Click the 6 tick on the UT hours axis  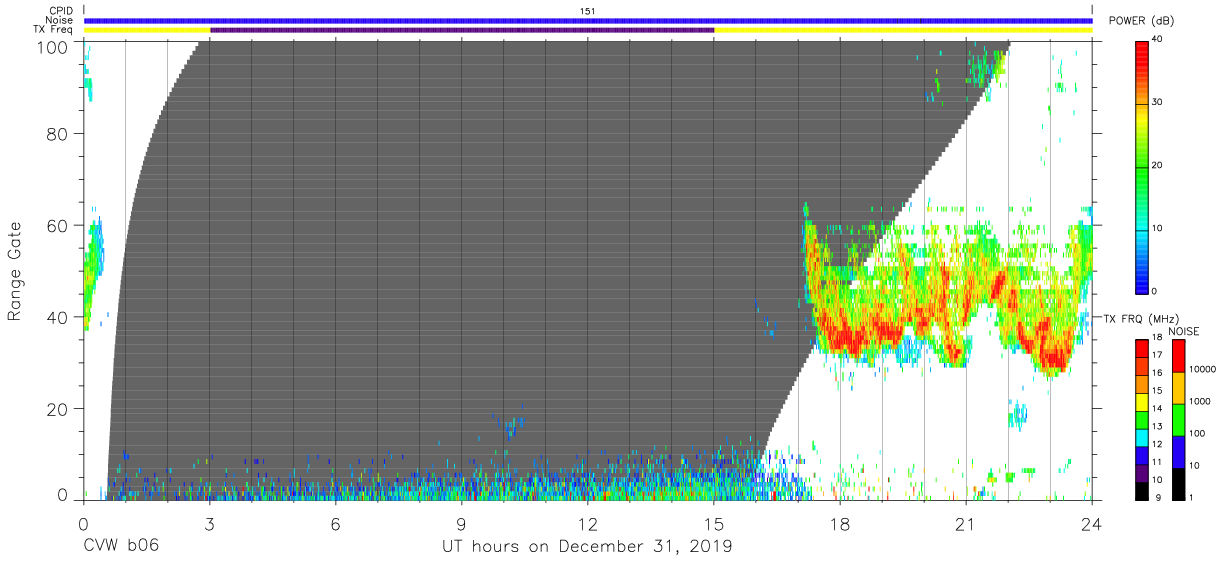(x=335, y=523)
